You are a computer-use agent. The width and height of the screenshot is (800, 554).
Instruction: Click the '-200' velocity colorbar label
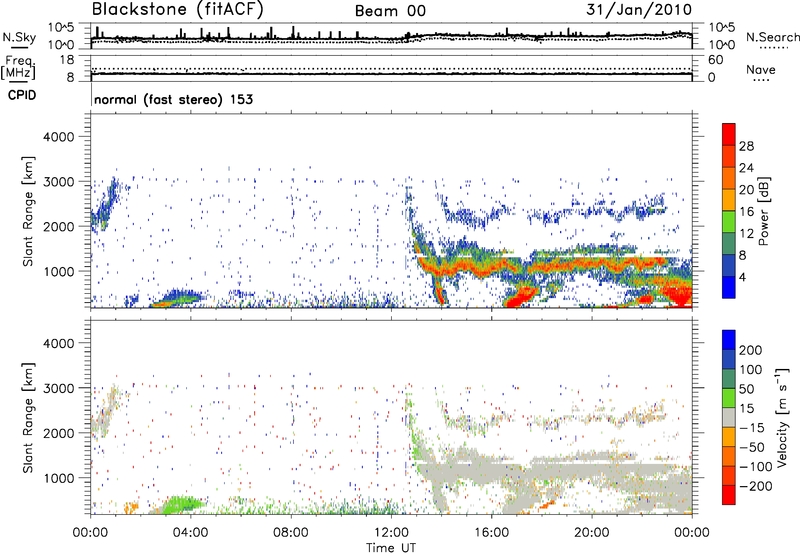pos(755,486)
